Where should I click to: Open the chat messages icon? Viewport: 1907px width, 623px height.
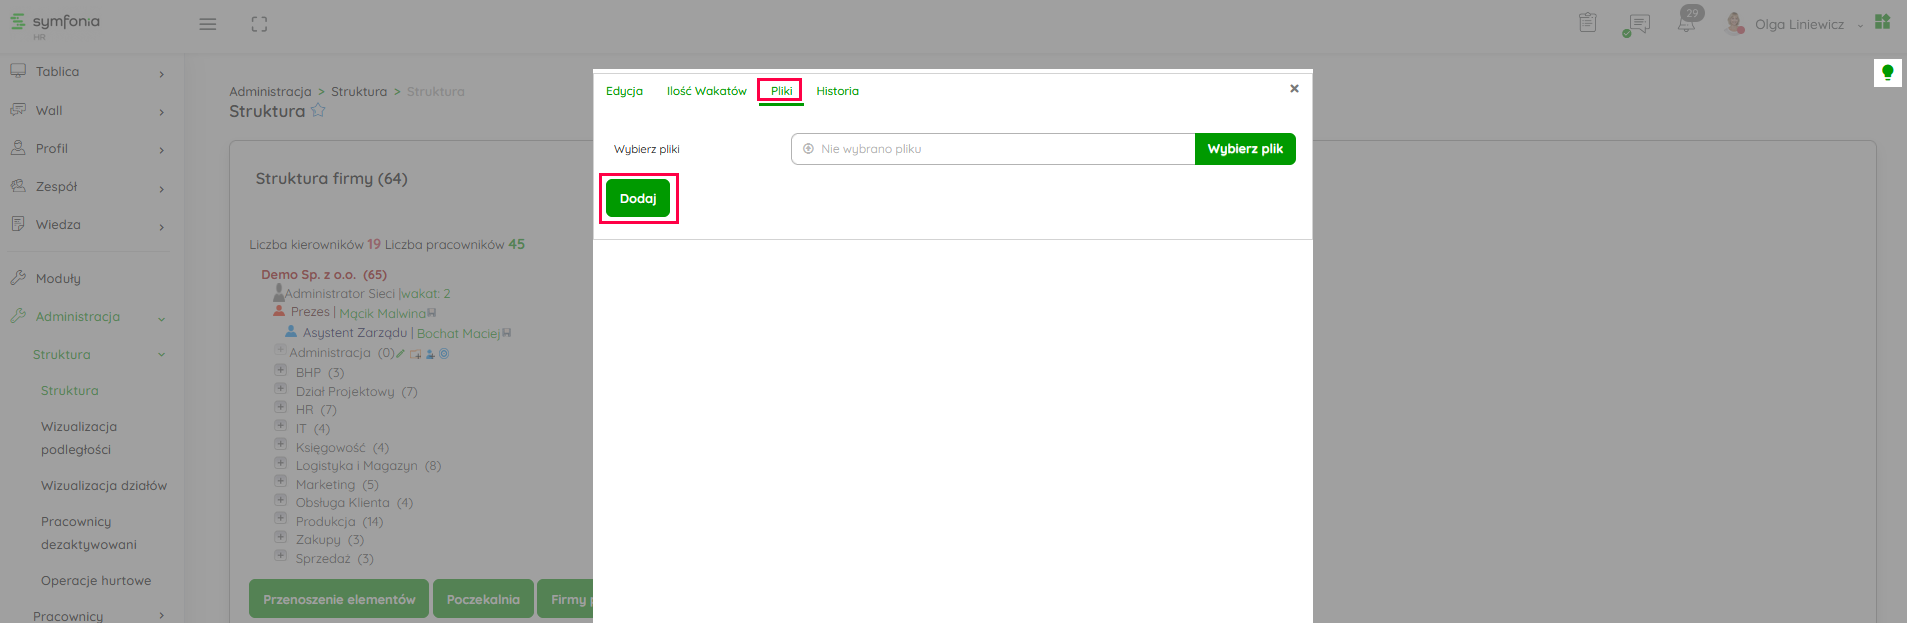(1637, 24)
